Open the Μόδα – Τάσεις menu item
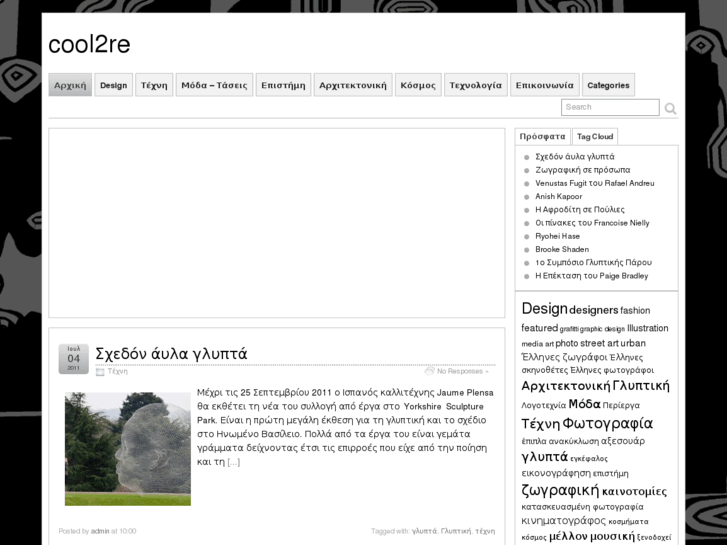This screenshot has height=545, width=727. pos(214,85)
